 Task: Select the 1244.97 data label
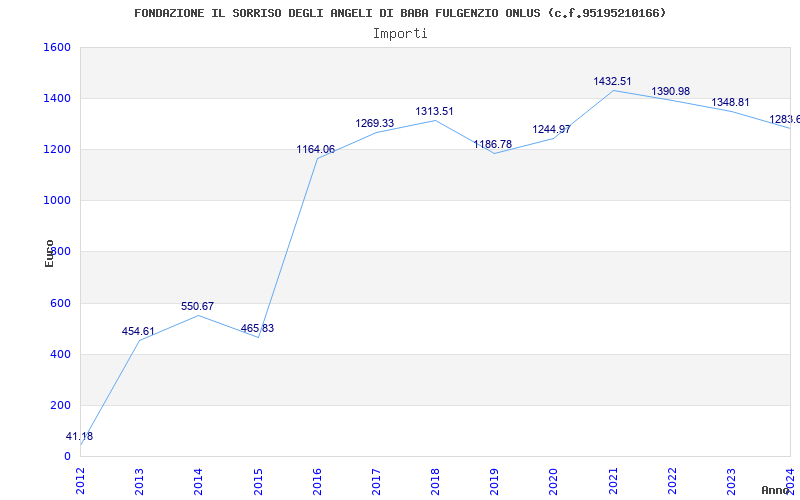552,130
